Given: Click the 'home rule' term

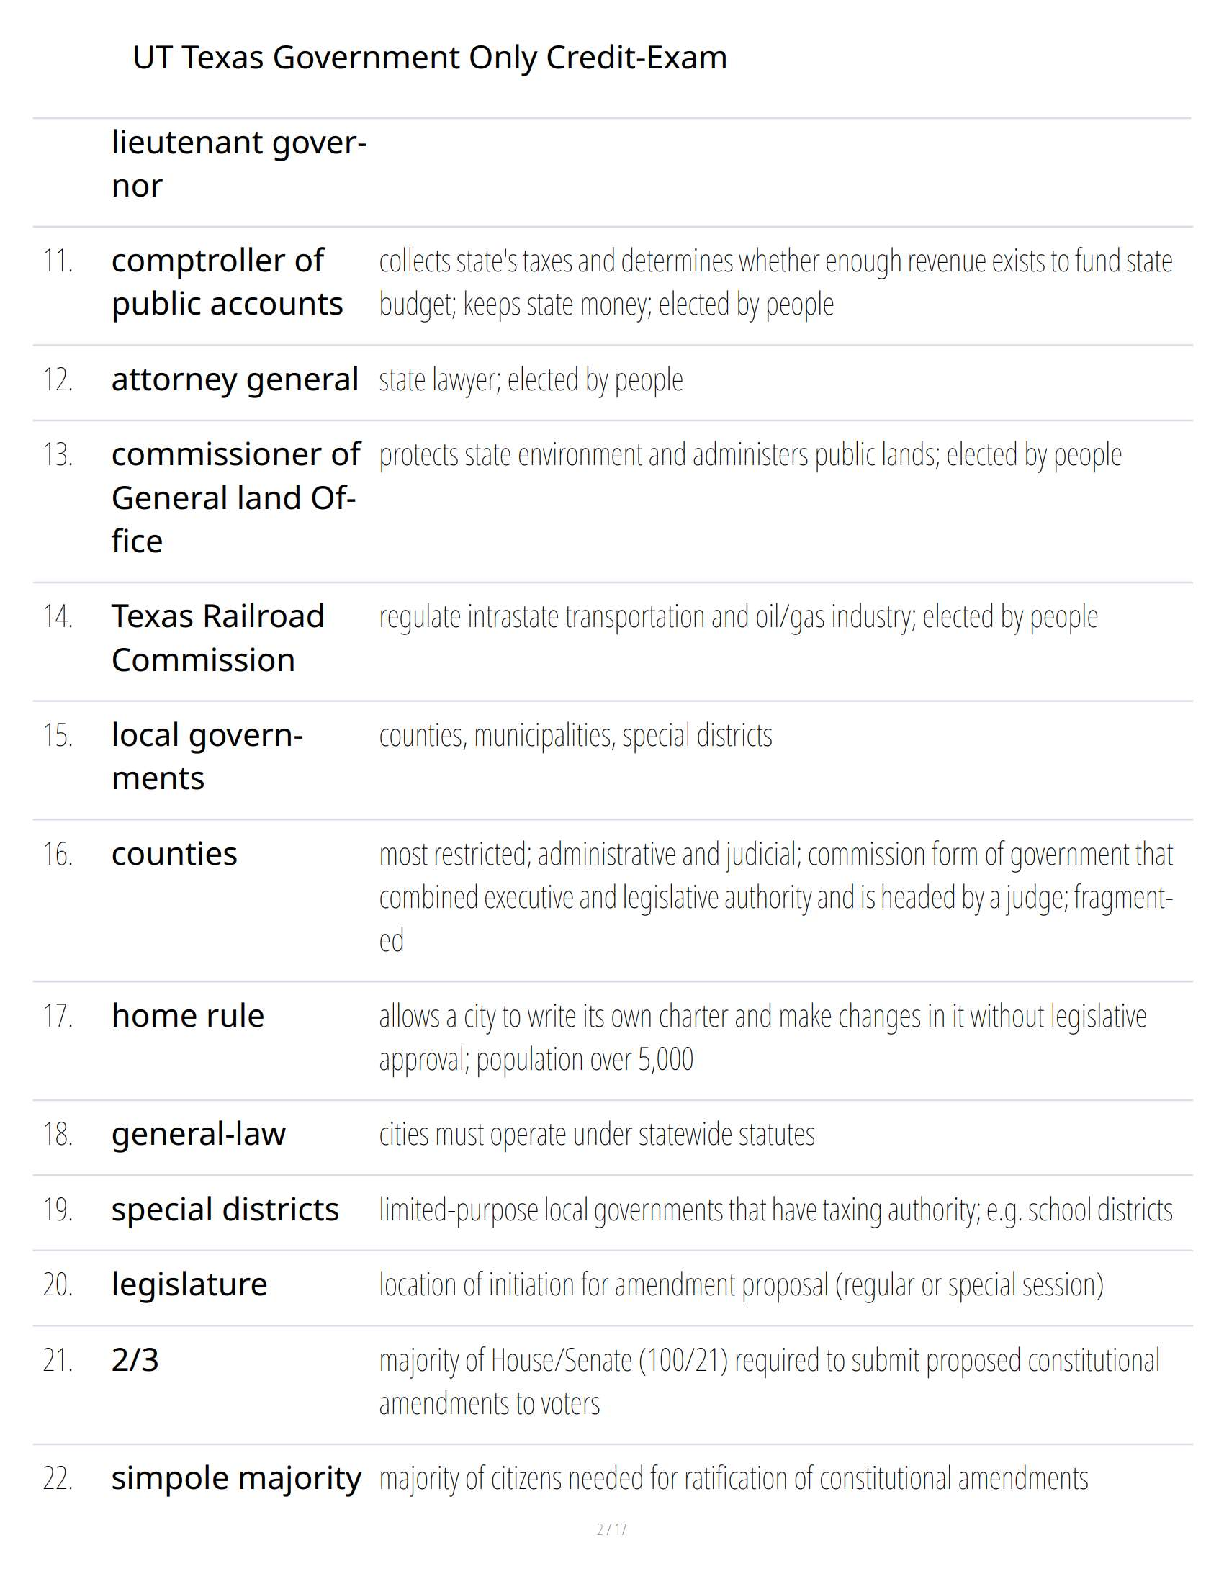Looking at the screenshot, I should pyautogui.click(x=188, y=1016).
